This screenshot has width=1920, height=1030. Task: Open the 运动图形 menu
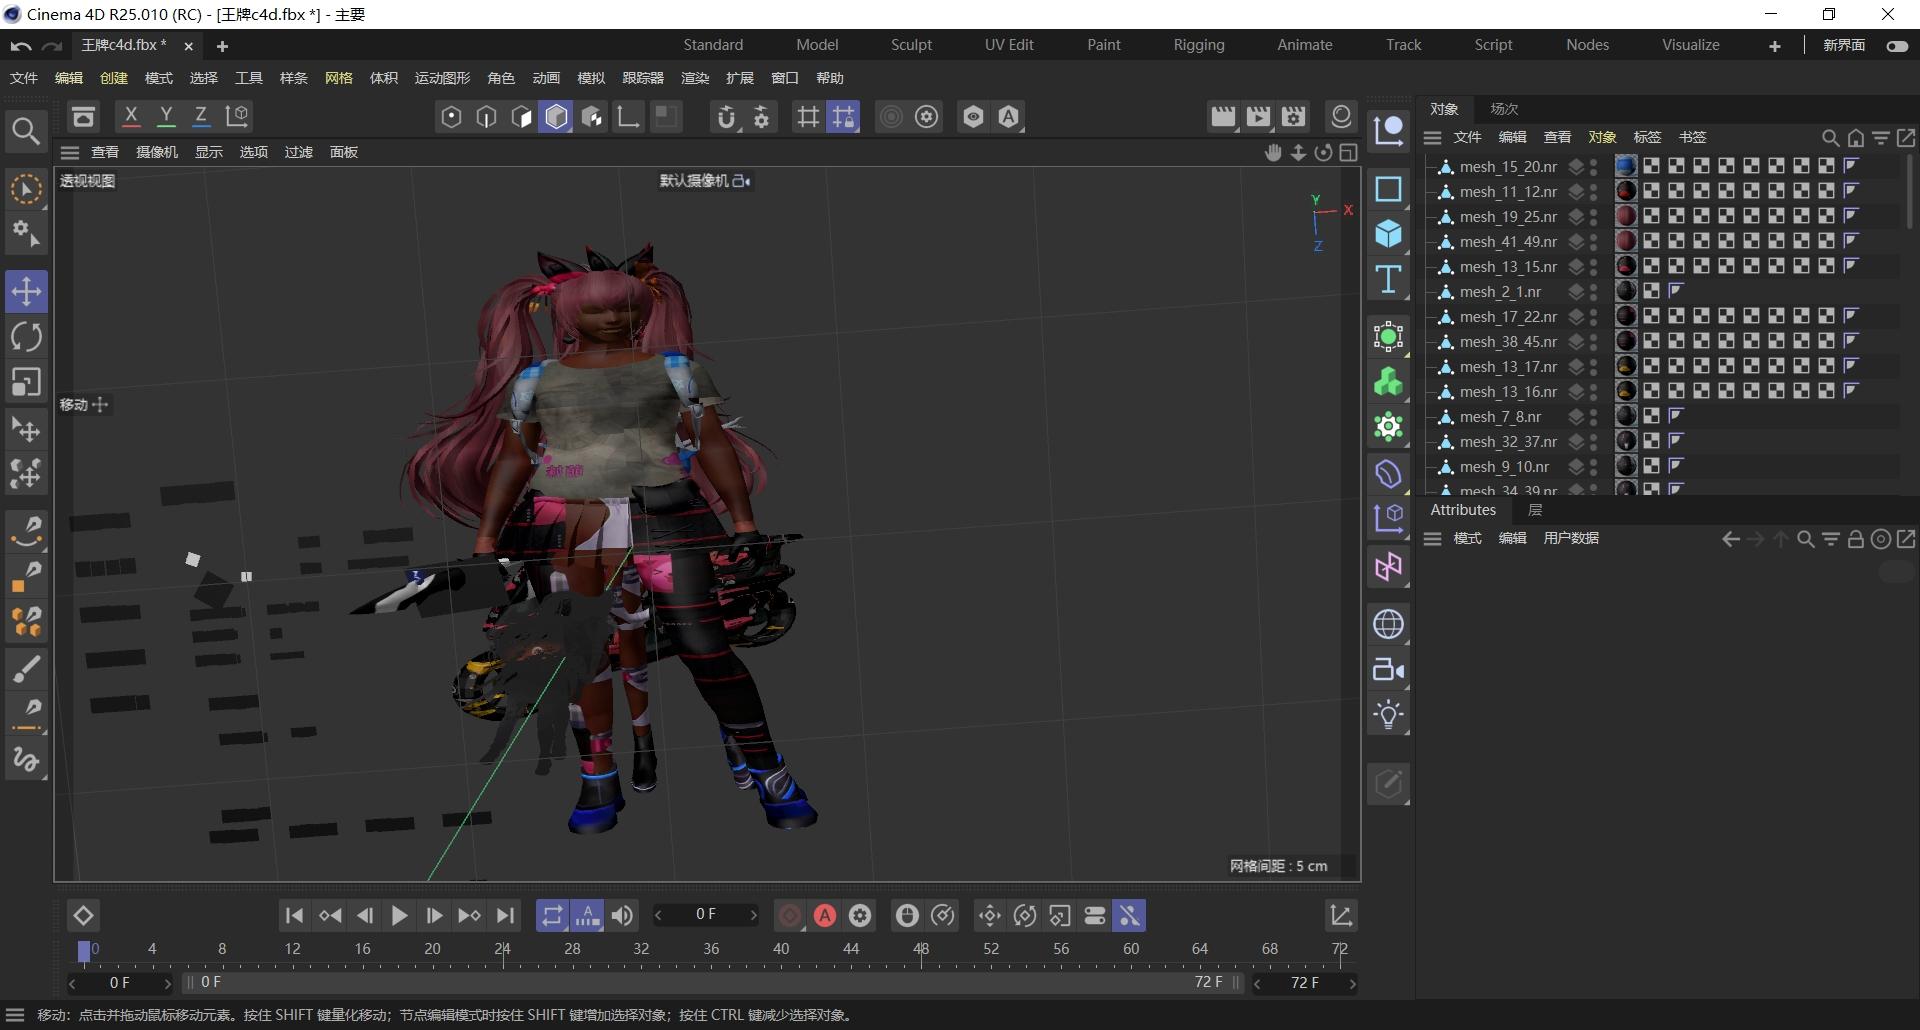442,78
